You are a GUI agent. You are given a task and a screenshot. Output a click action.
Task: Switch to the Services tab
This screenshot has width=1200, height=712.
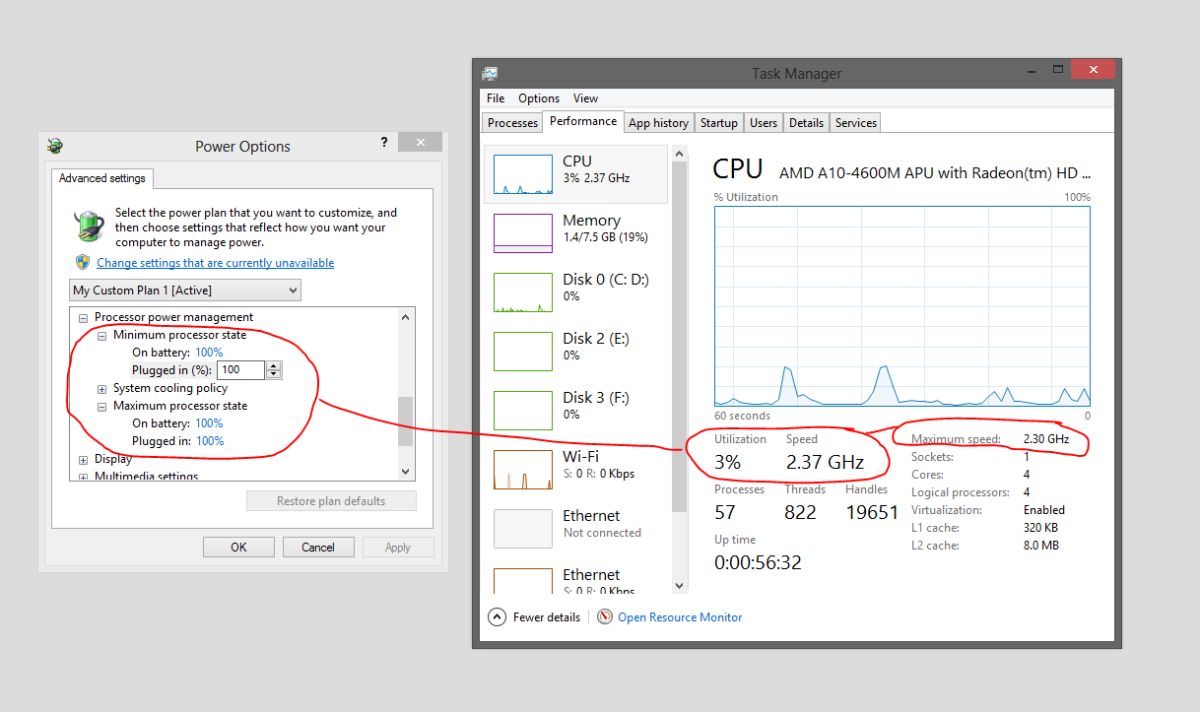tap(856, 123)
